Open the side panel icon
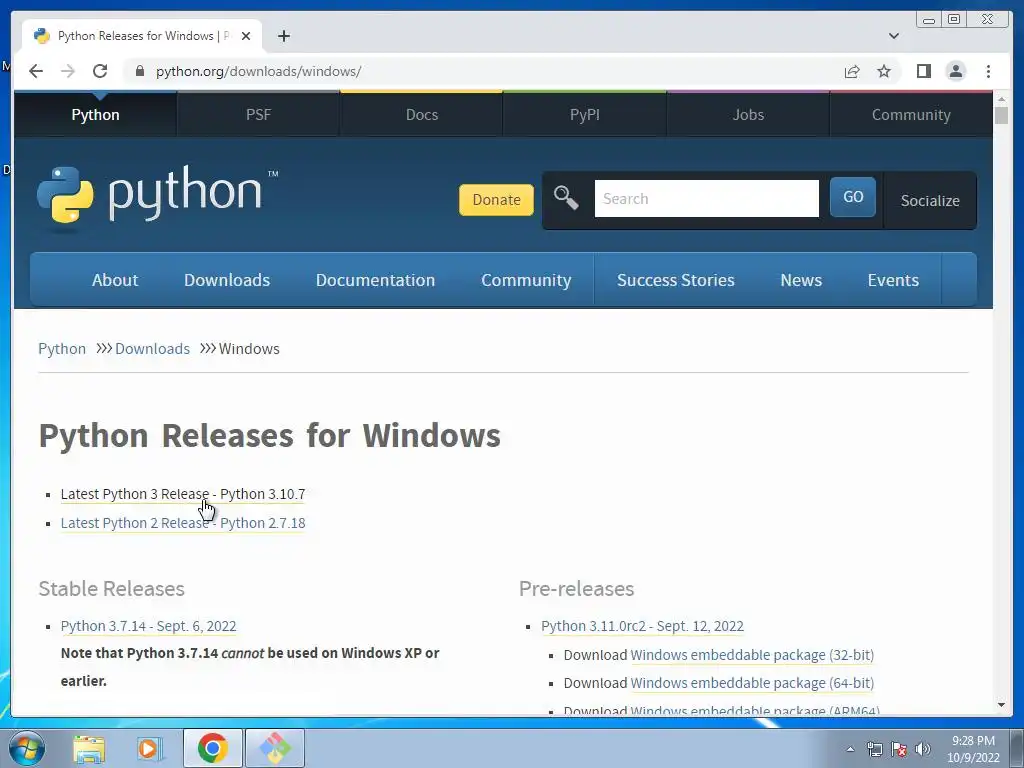The width and height of the screenshot is (1024, 768). click(x=923, y=71)
